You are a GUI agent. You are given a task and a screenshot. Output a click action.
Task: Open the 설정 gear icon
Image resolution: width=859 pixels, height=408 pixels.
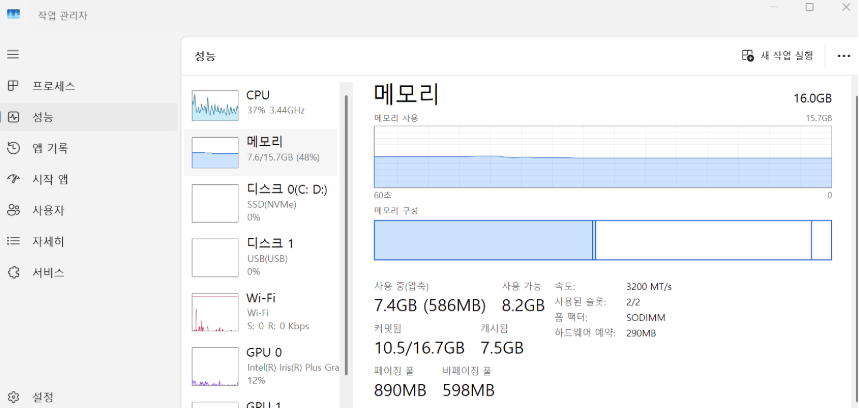[13, 396]
